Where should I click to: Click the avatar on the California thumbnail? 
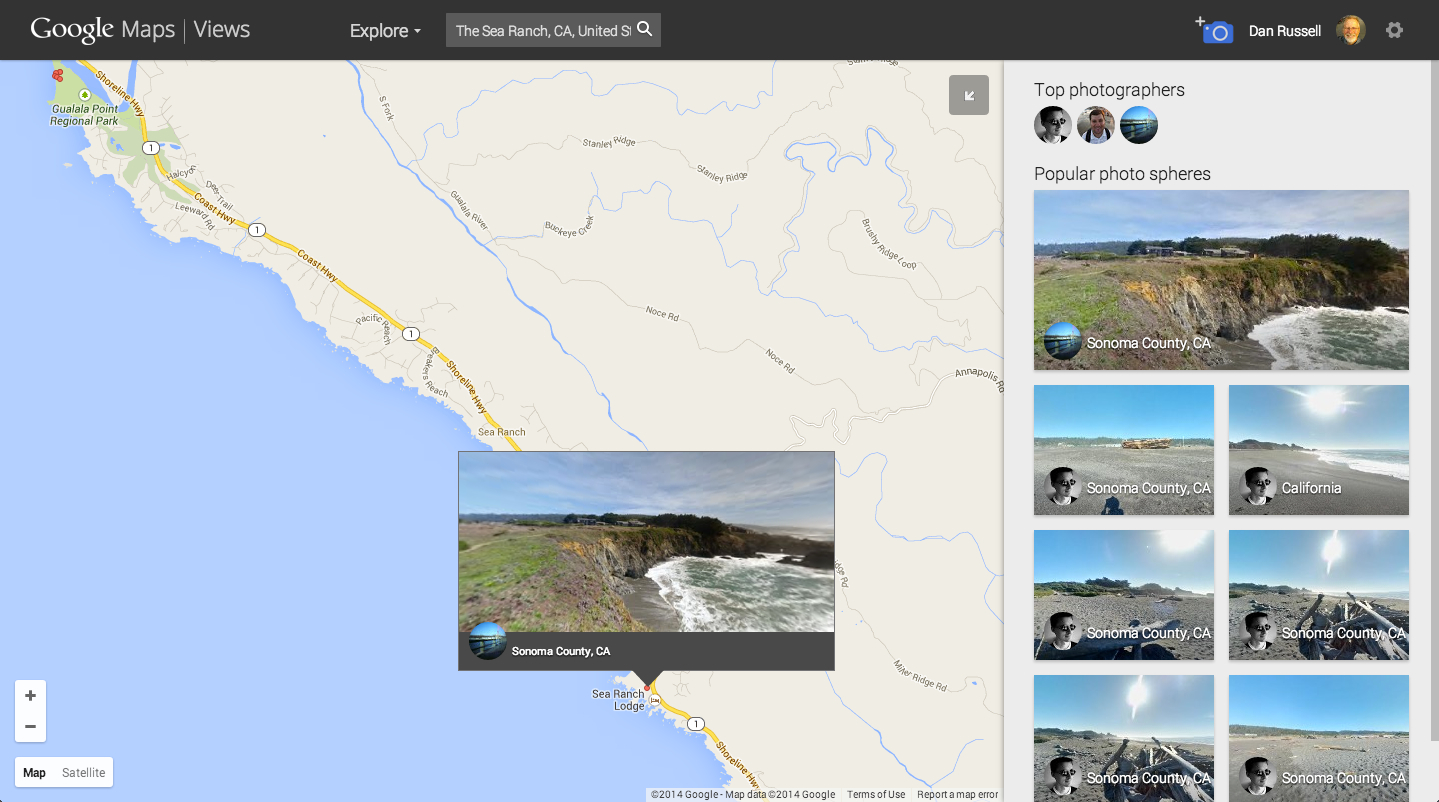(1258, 486)
